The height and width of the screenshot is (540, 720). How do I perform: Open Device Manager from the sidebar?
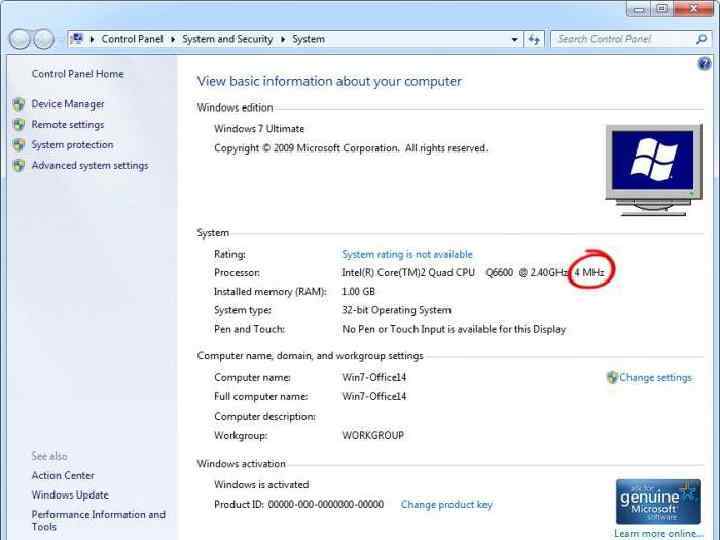[x=68, y=104]
